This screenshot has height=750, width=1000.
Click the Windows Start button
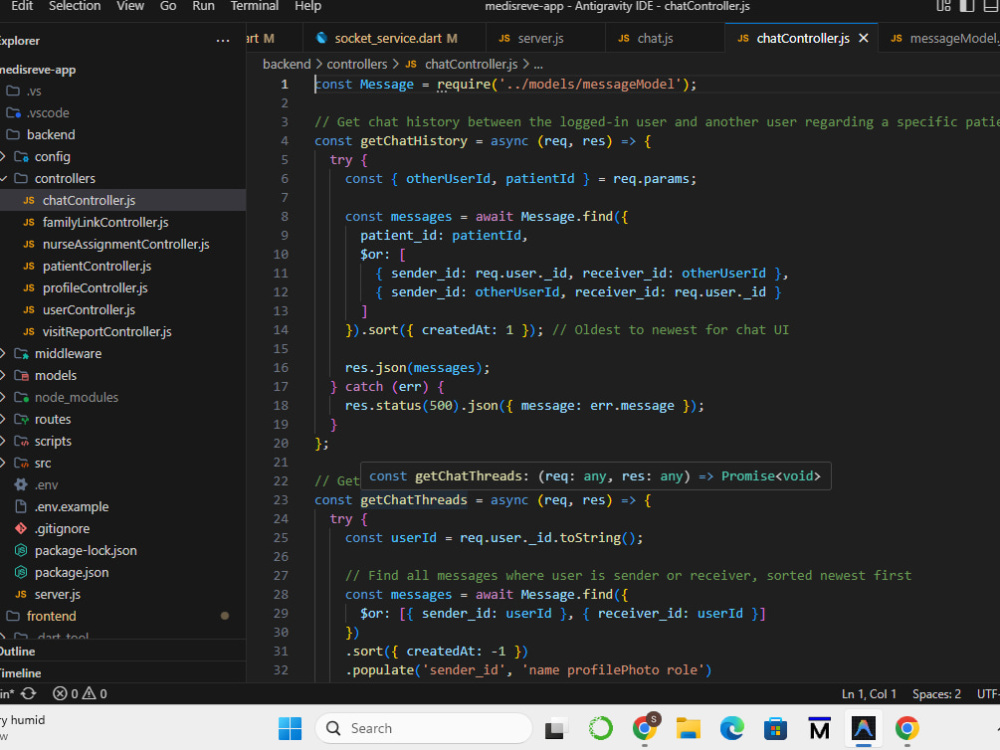pyautogui.click(x=290, y=728)
